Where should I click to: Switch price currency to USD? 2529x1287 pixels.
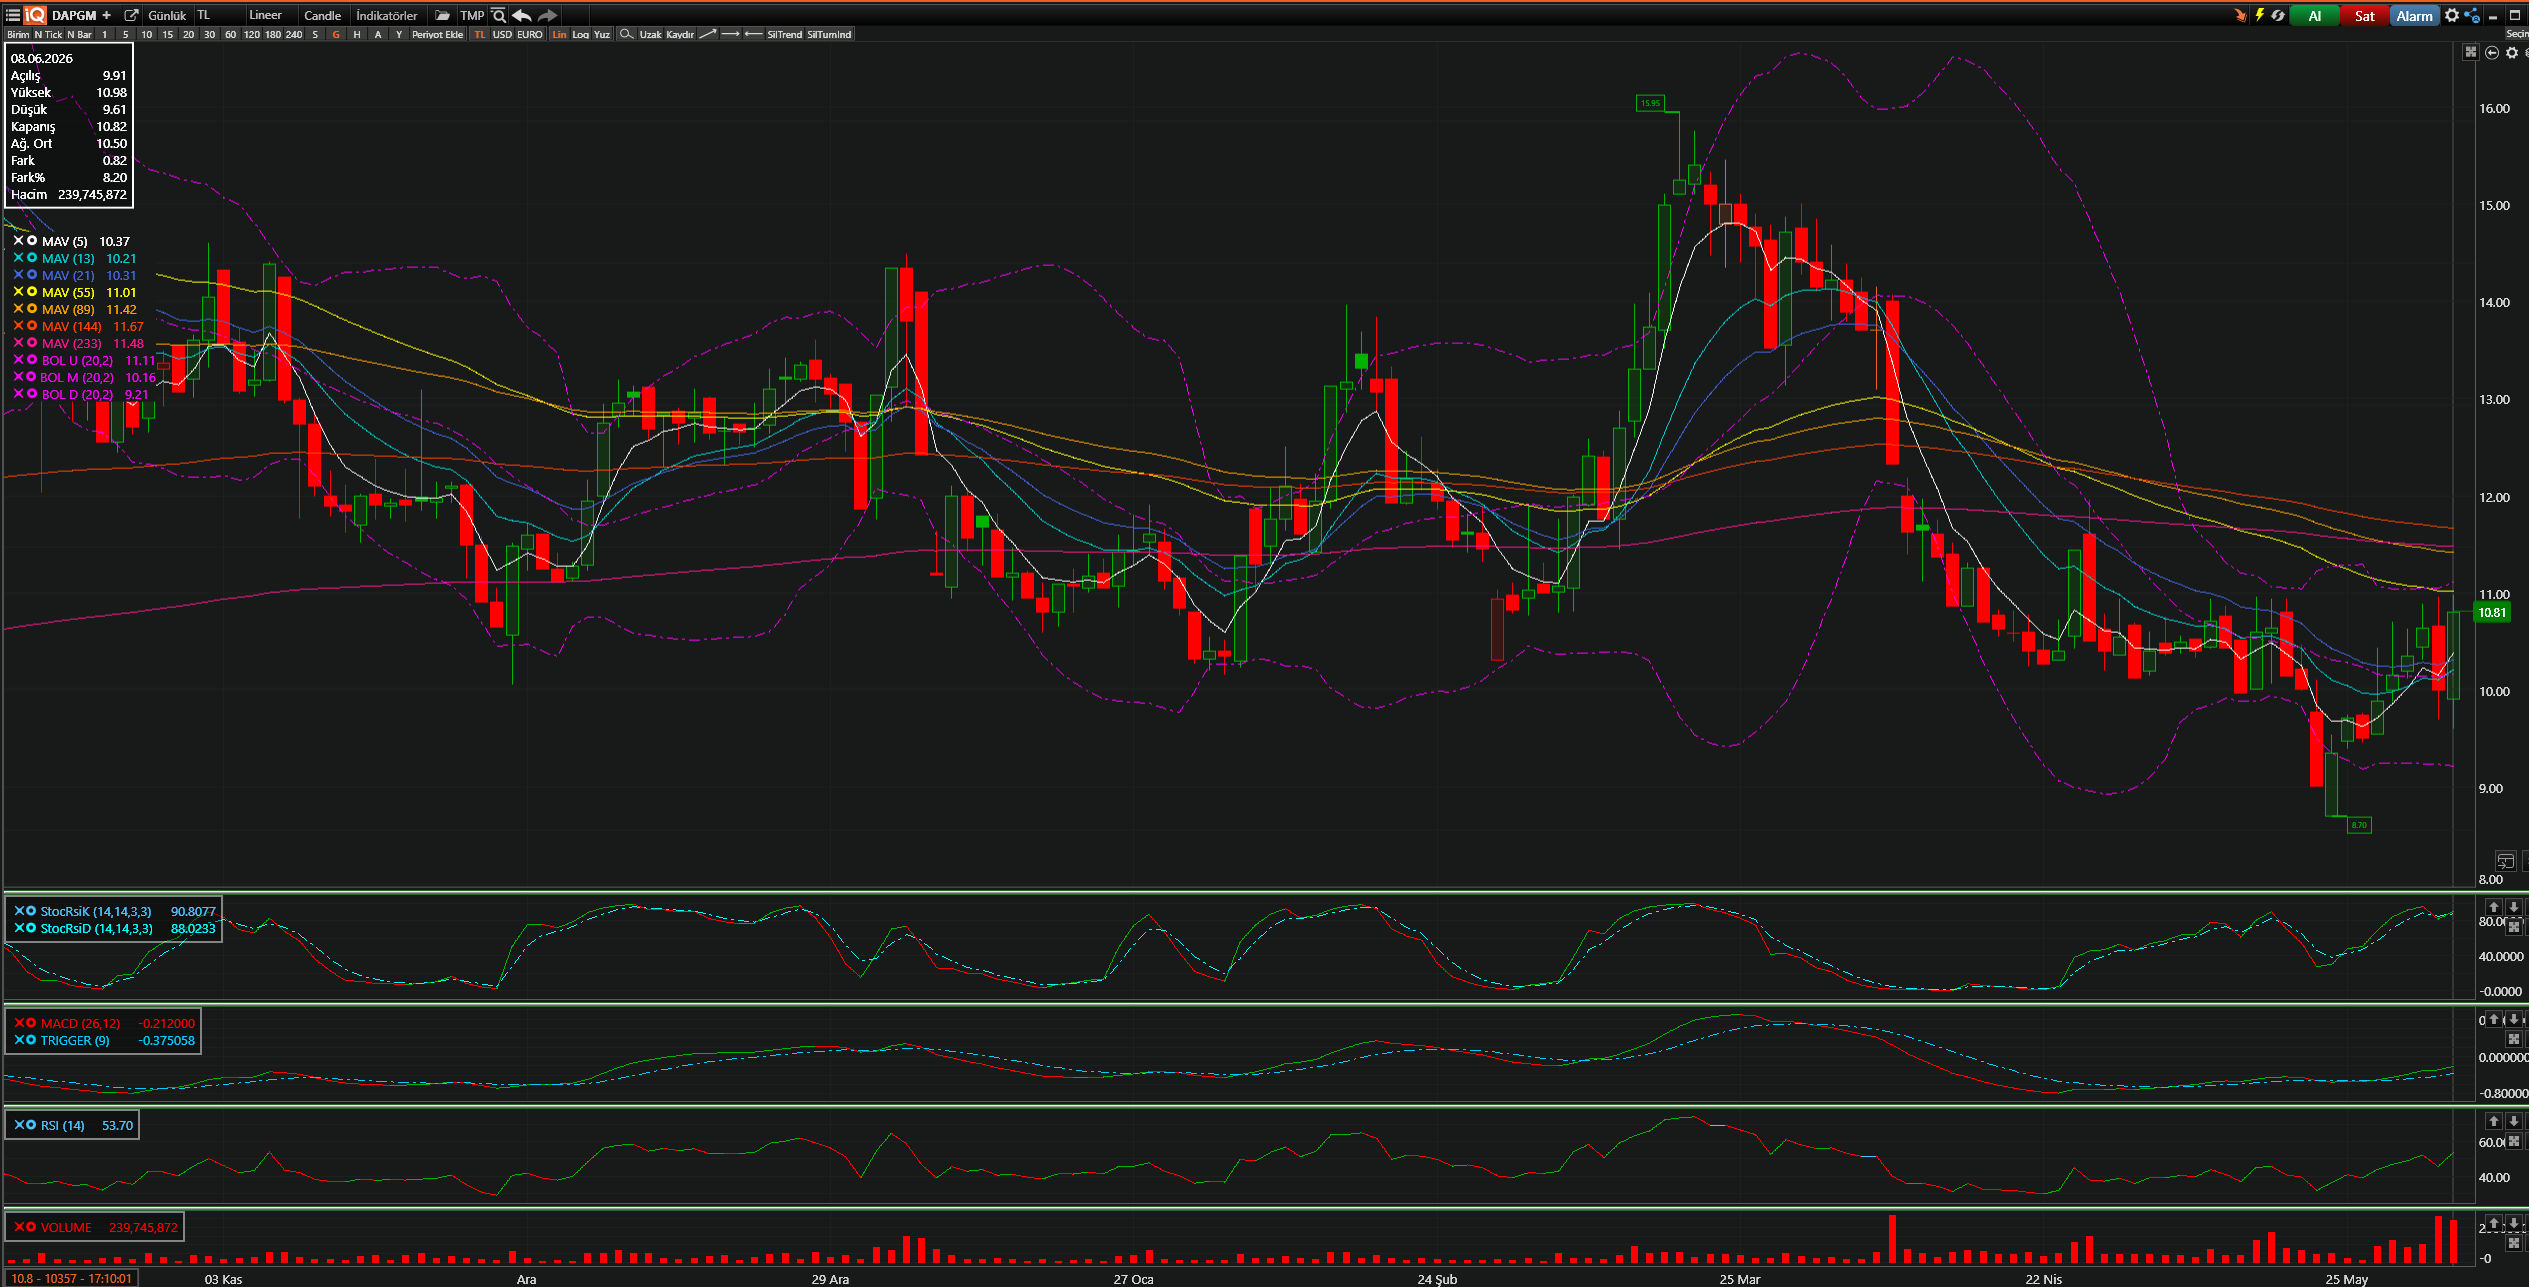point(502,34)
